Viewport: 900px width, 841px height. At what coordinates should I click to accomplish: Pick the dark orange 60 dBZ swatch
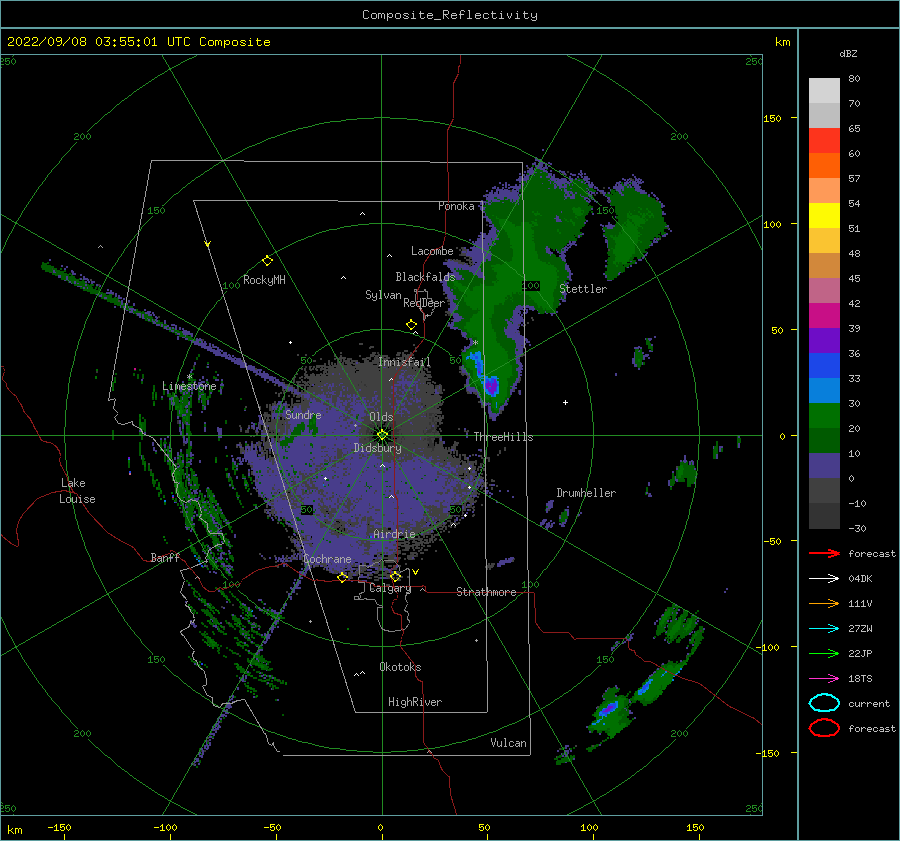pyautogui.click(x=824, y=165)
